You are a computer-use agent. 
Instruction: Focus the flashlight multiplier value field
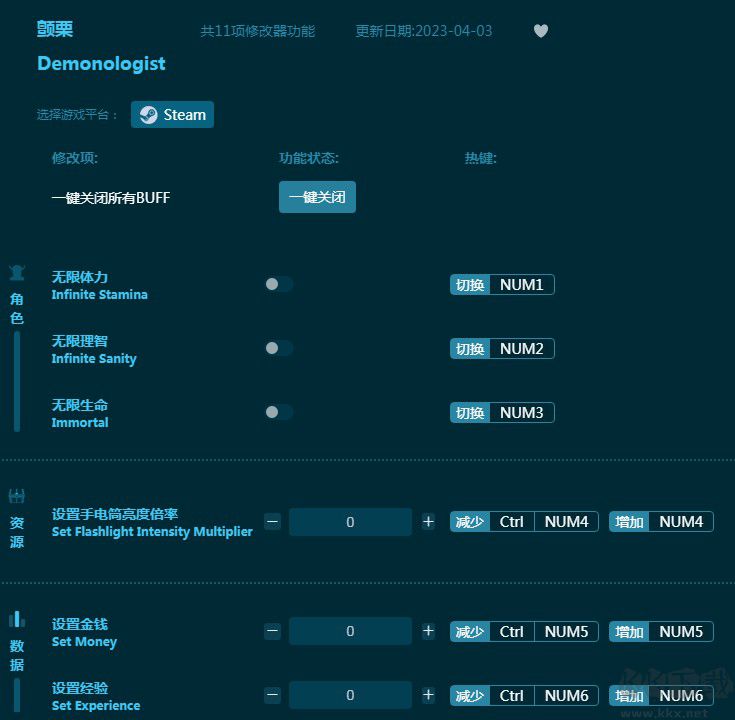(x=350, y=522)
